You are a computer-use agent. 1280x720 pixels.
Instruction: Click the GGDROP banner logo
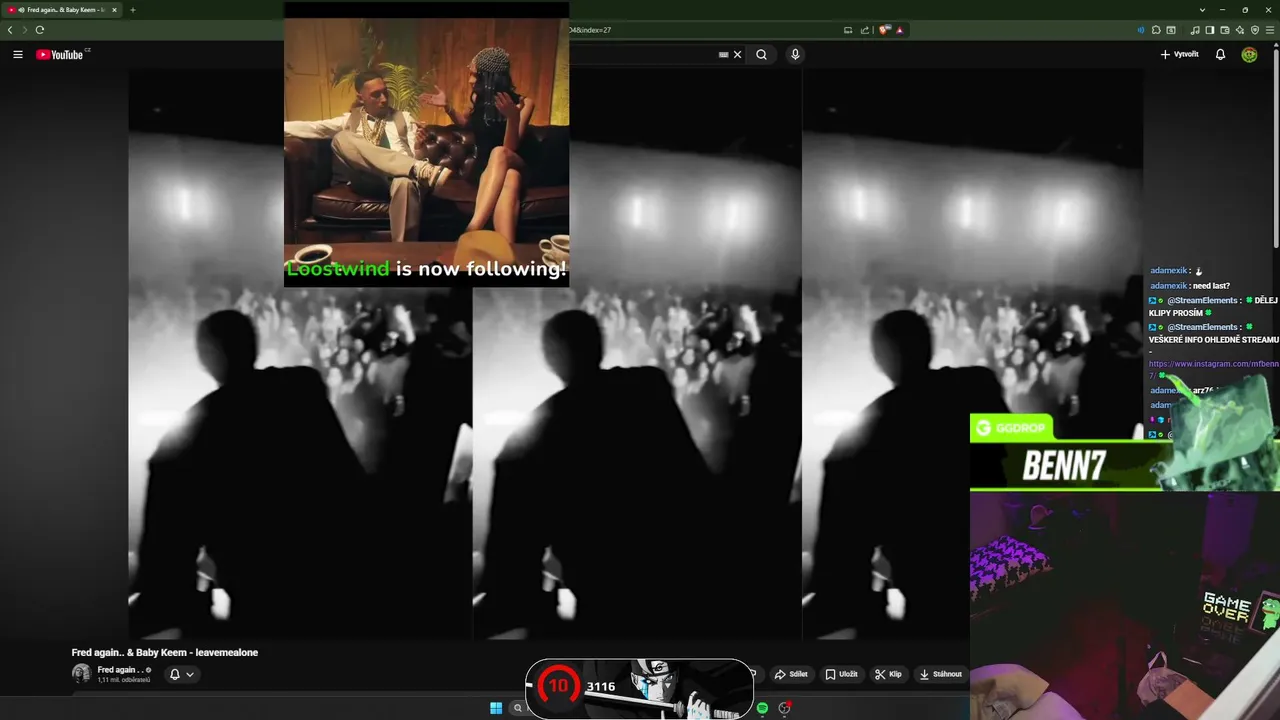pyautogui.click(x=1011, y=428)
